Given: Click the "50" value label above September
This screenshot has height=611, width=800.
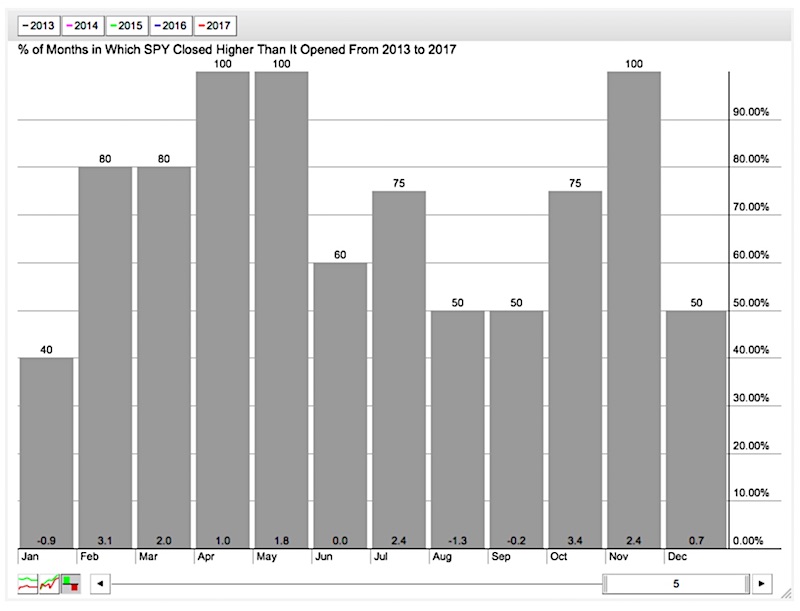Looking at the screenshot, I should point(516,303).
